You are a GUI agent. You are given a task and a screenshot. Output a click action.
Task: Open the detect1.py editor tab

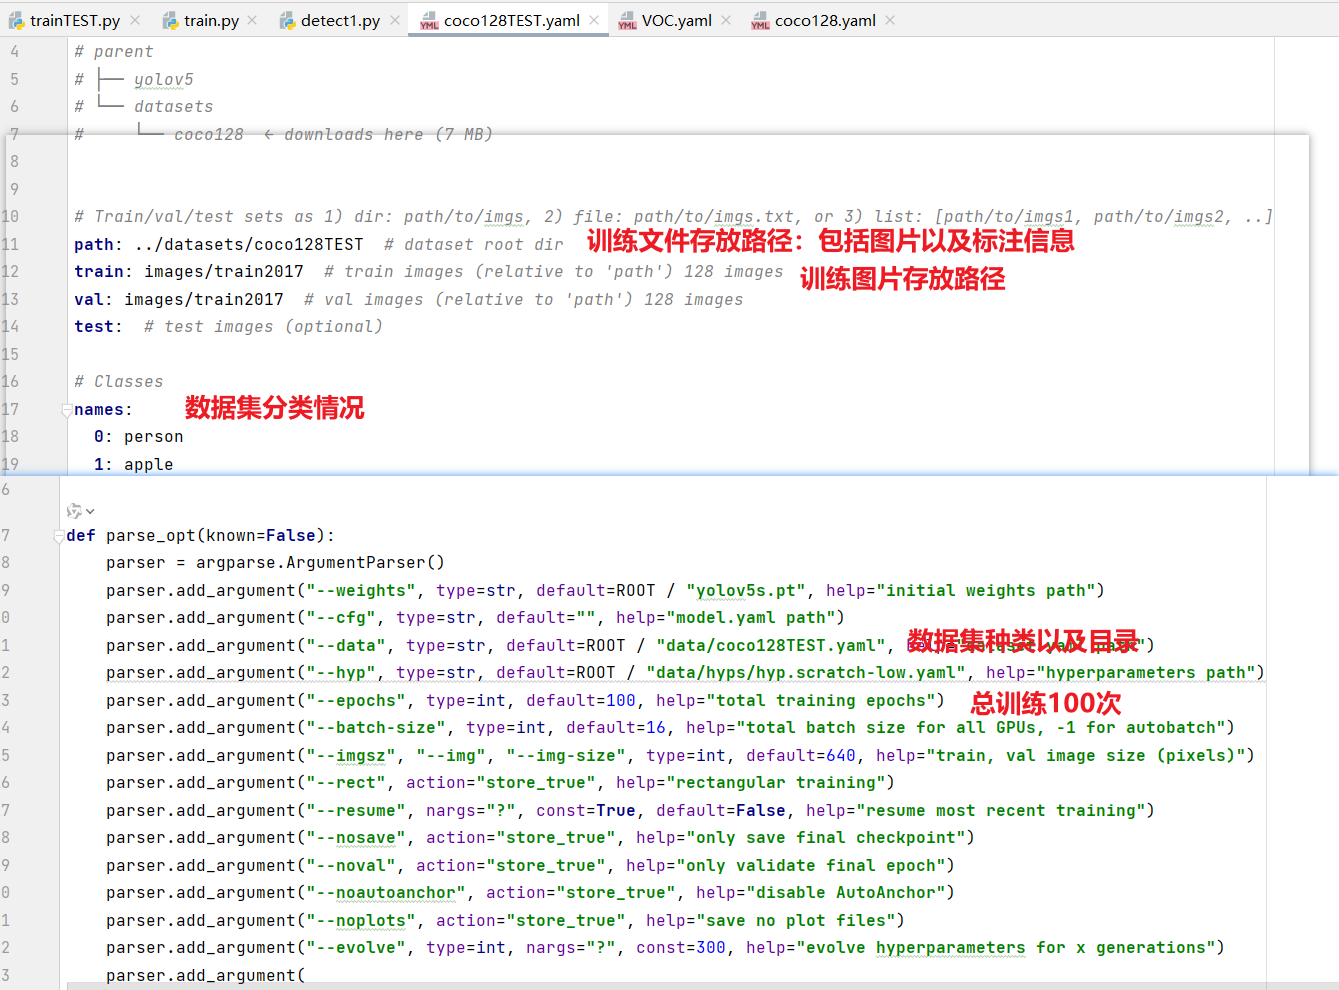(x=340, y=20)
